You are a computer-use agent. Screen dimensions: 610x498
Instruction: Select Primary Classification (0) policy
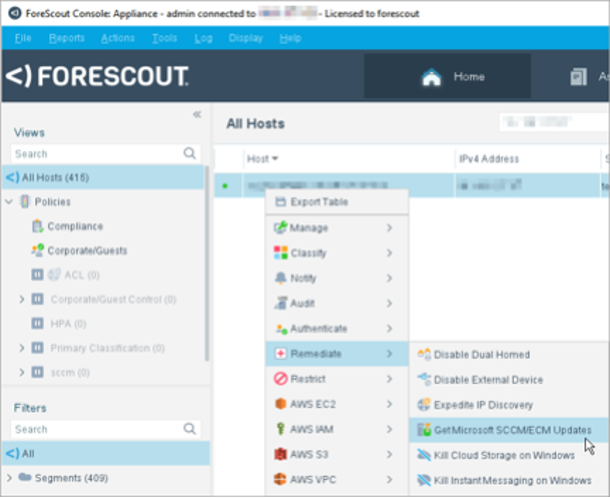(107, 348)
